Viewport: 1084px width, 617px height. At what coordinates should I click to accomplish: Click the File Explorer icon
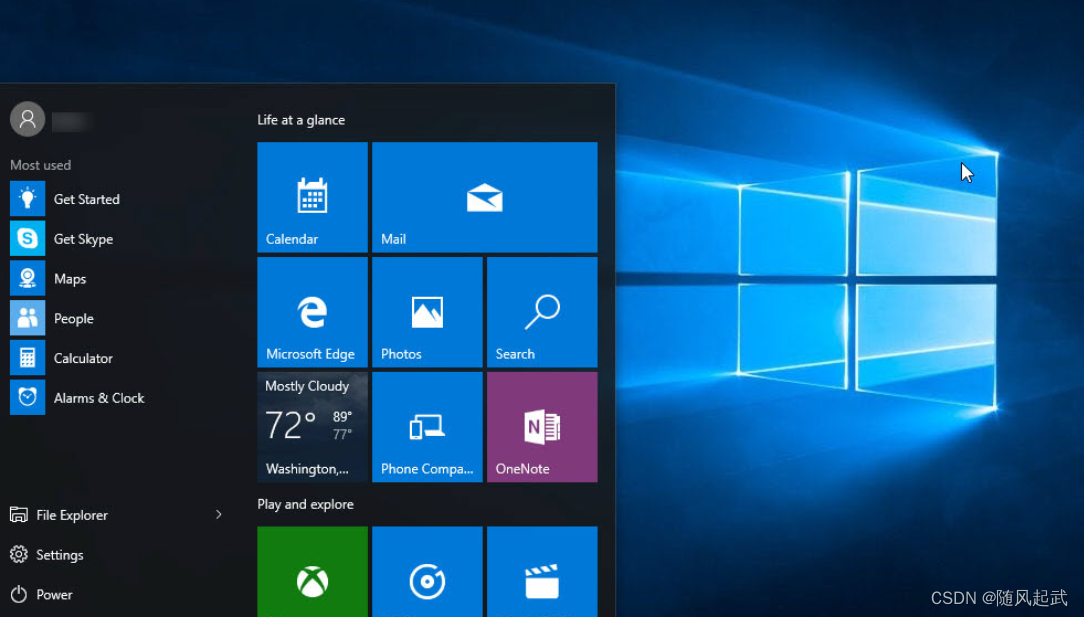19,515
